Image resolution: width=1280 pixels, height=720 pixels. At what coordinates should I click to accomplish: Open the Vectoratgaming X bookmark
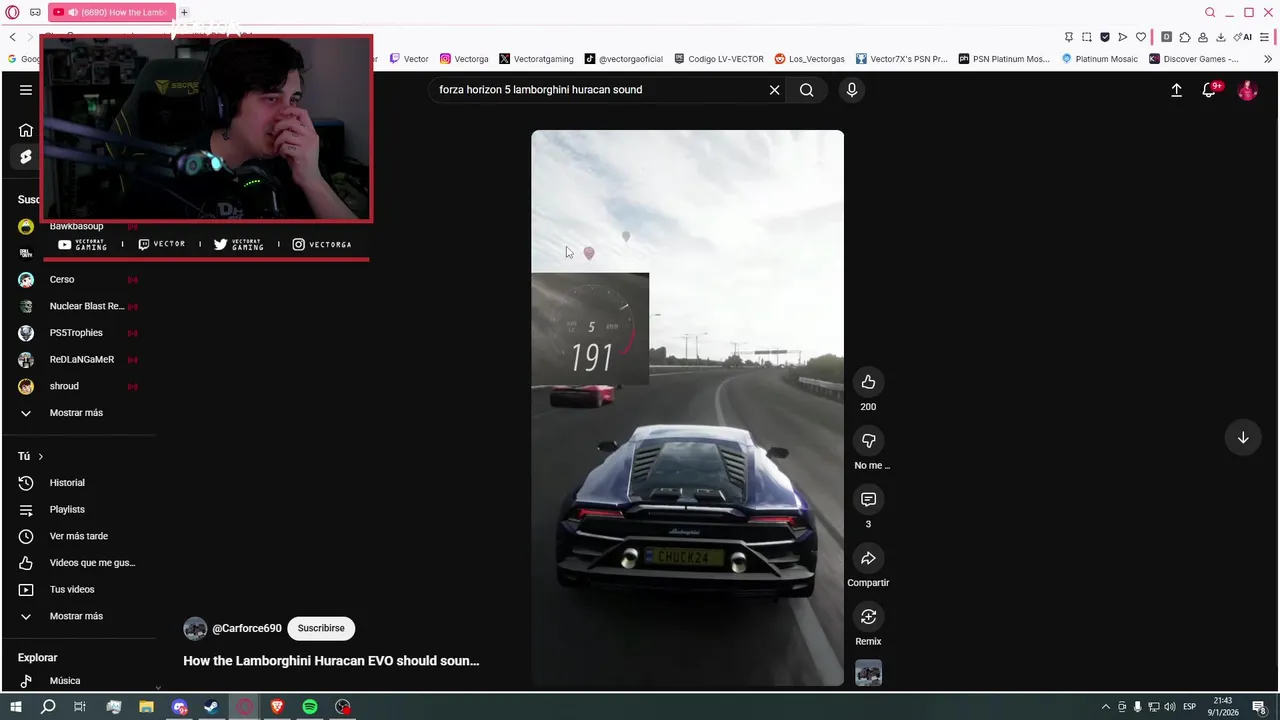point(536,59)
